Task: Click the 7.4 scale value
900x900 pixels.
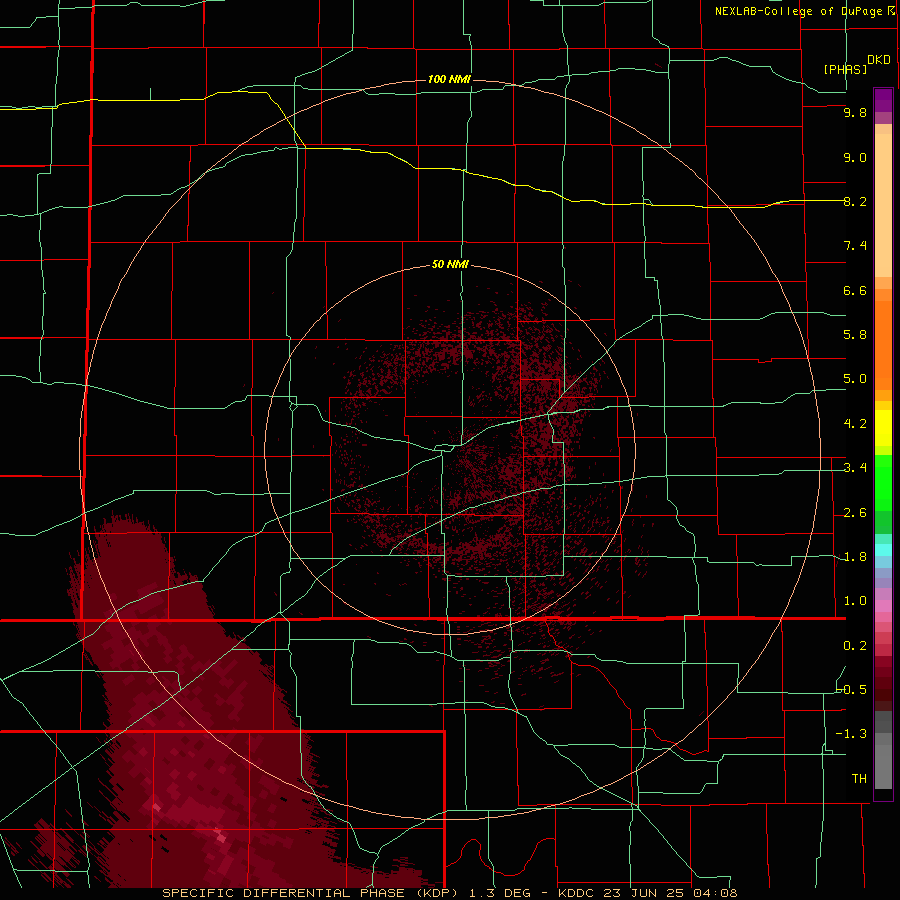Action: click(x=855, y=246)
